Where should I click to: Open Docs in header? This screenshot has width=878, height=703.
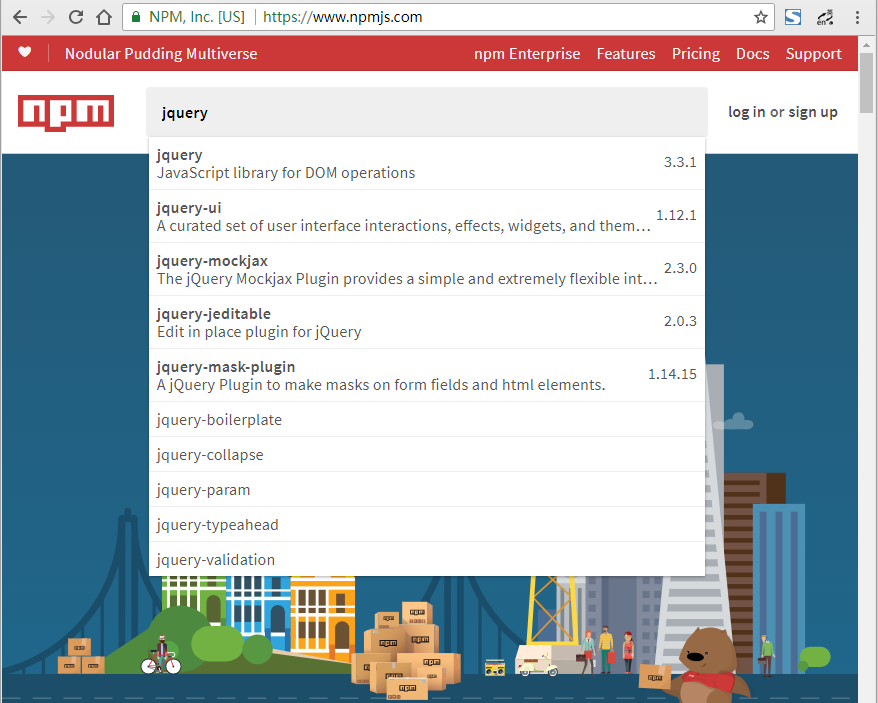753,54
